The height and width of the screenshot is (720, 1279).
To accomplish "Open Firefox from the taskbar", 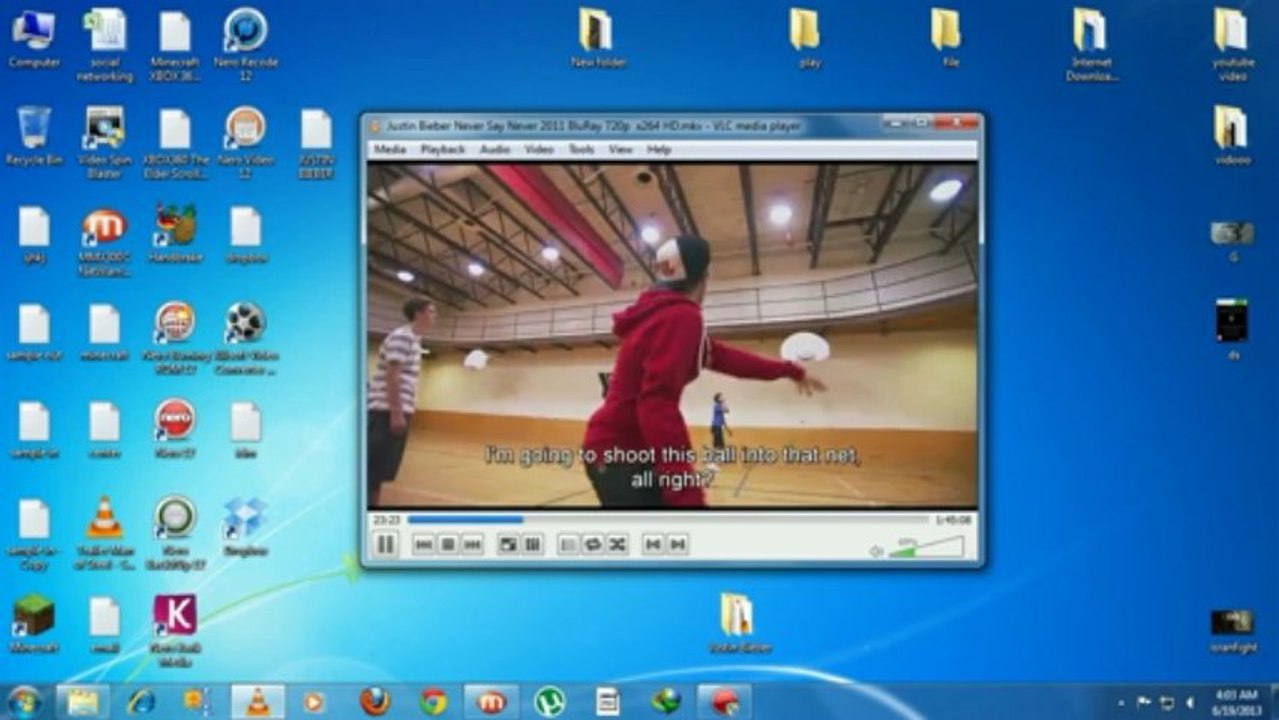I will pyautogui.click(x=375, y=702).
